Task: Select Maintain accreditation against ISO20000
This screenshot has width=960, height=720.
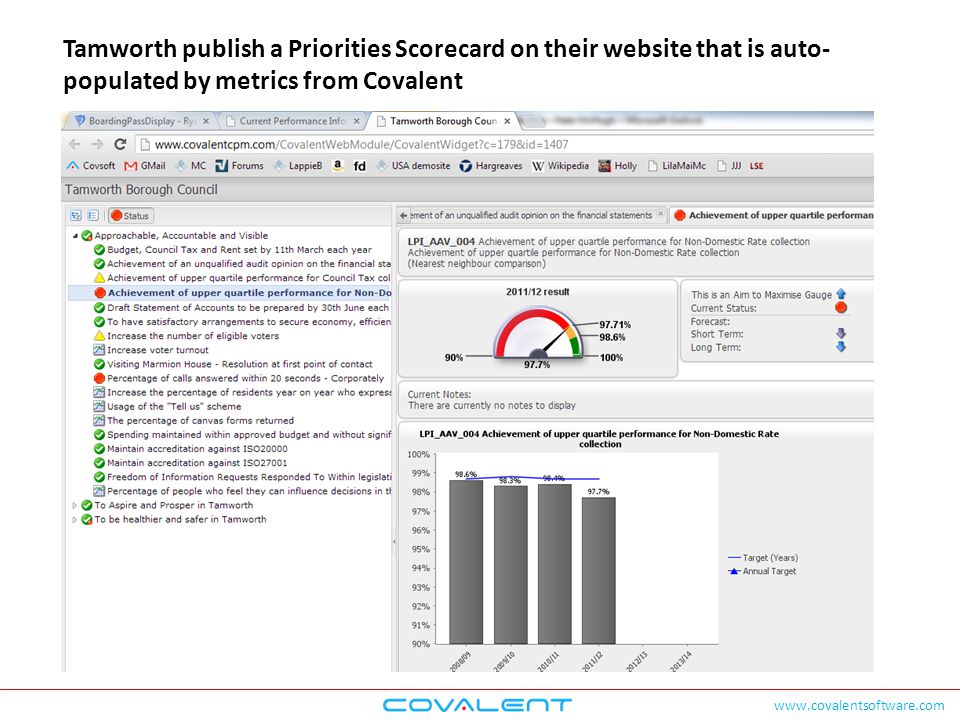Action: (x=190, y=449)
